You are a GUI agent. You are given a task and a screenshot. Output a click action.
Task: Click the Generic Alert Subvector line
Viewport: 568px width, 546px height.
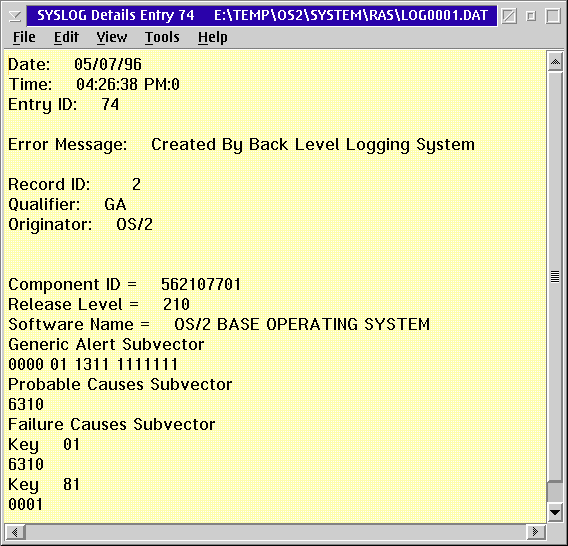tap(106, 345)
